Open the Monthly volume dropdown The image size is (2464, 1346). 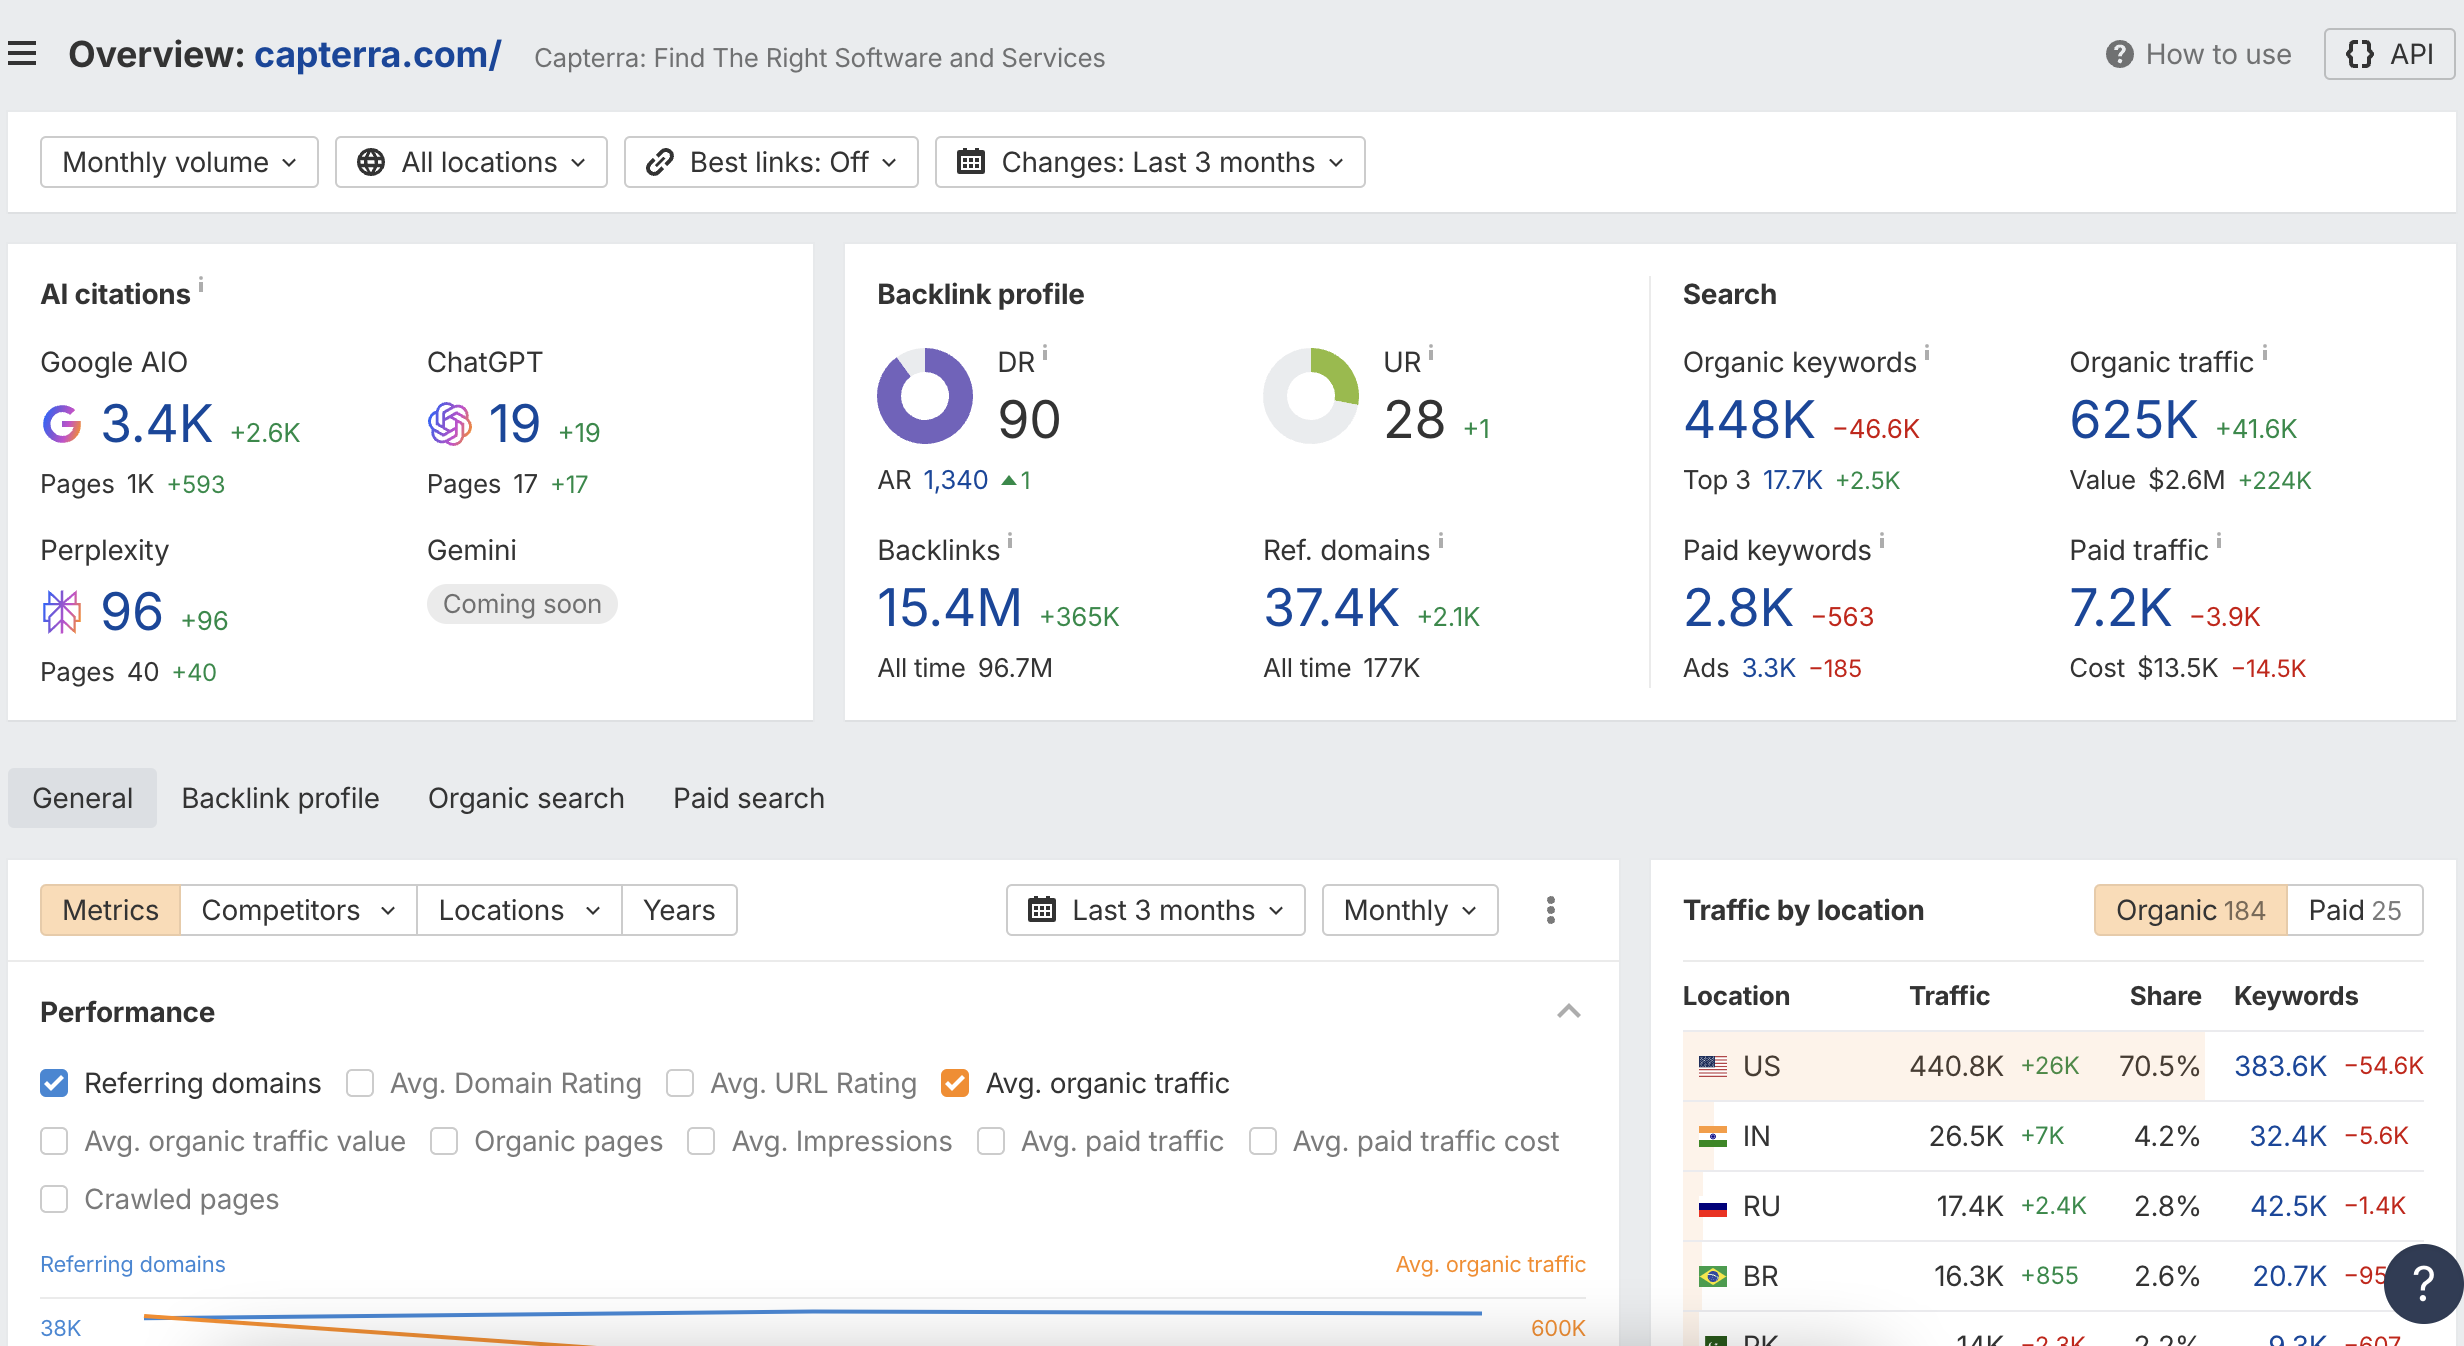[179, 162]
